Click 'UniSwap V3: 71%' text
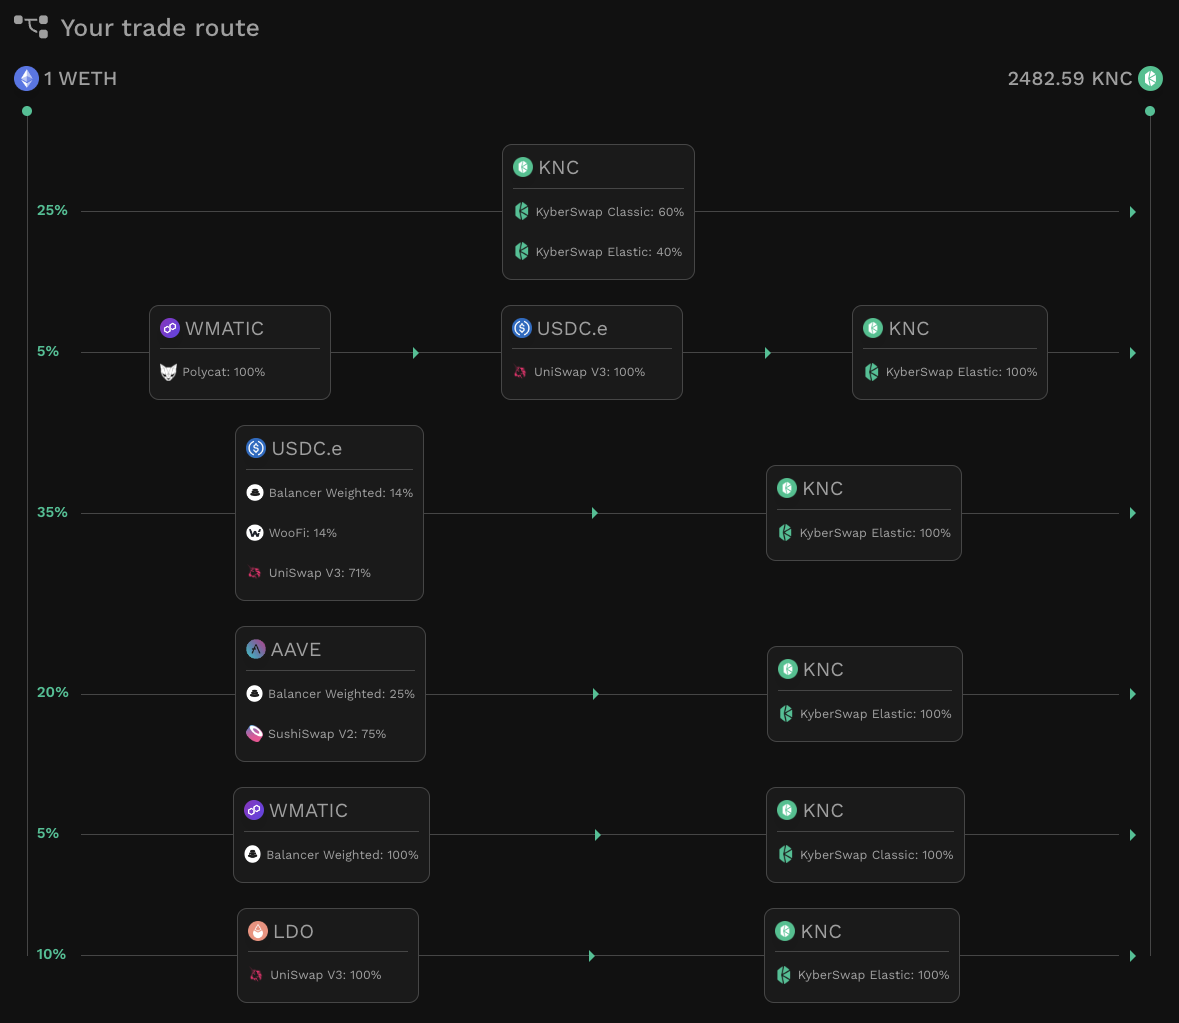This screenshot has height=1023, width=1179. click(x=320, y=573)
